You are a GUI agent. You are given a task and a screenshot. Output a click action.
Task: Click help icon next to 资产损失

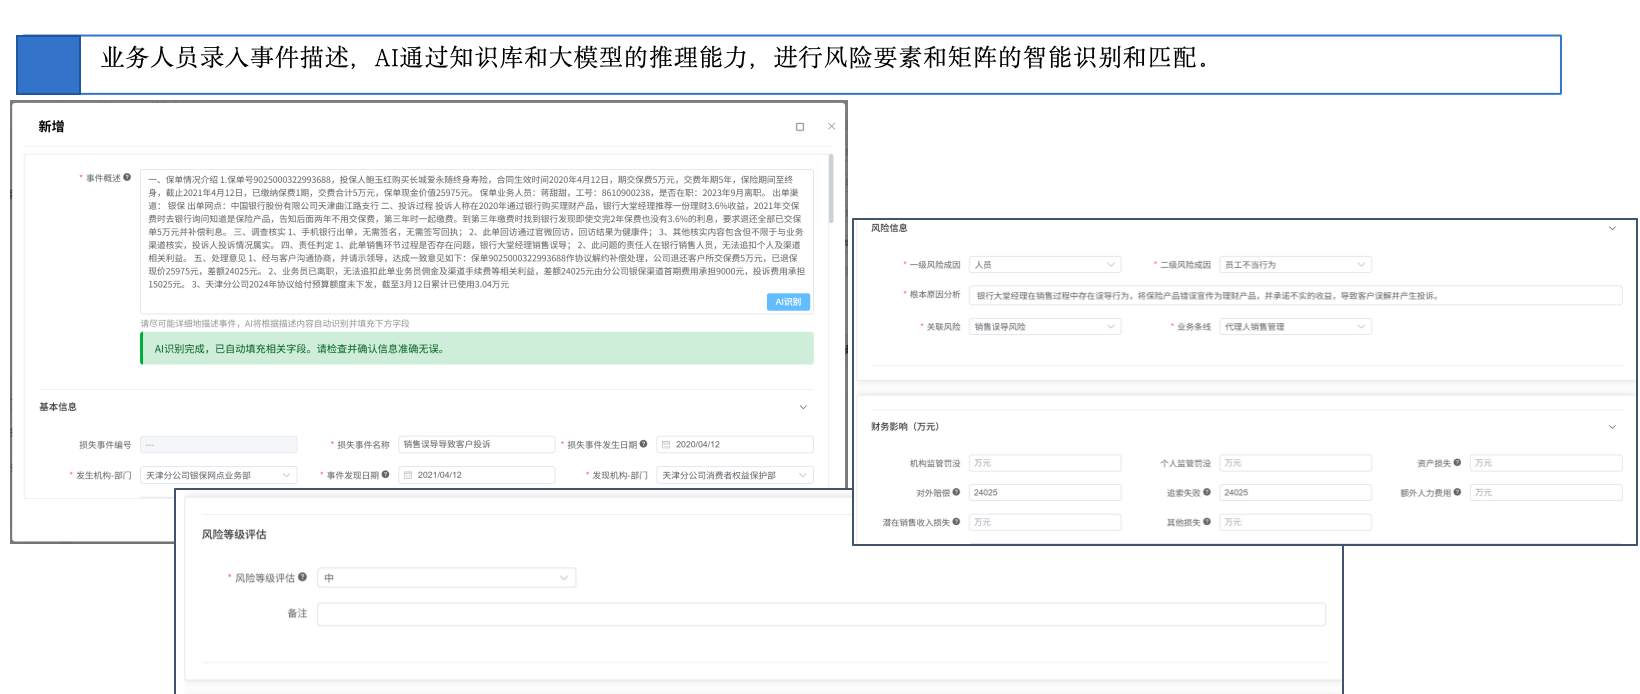1458,462
